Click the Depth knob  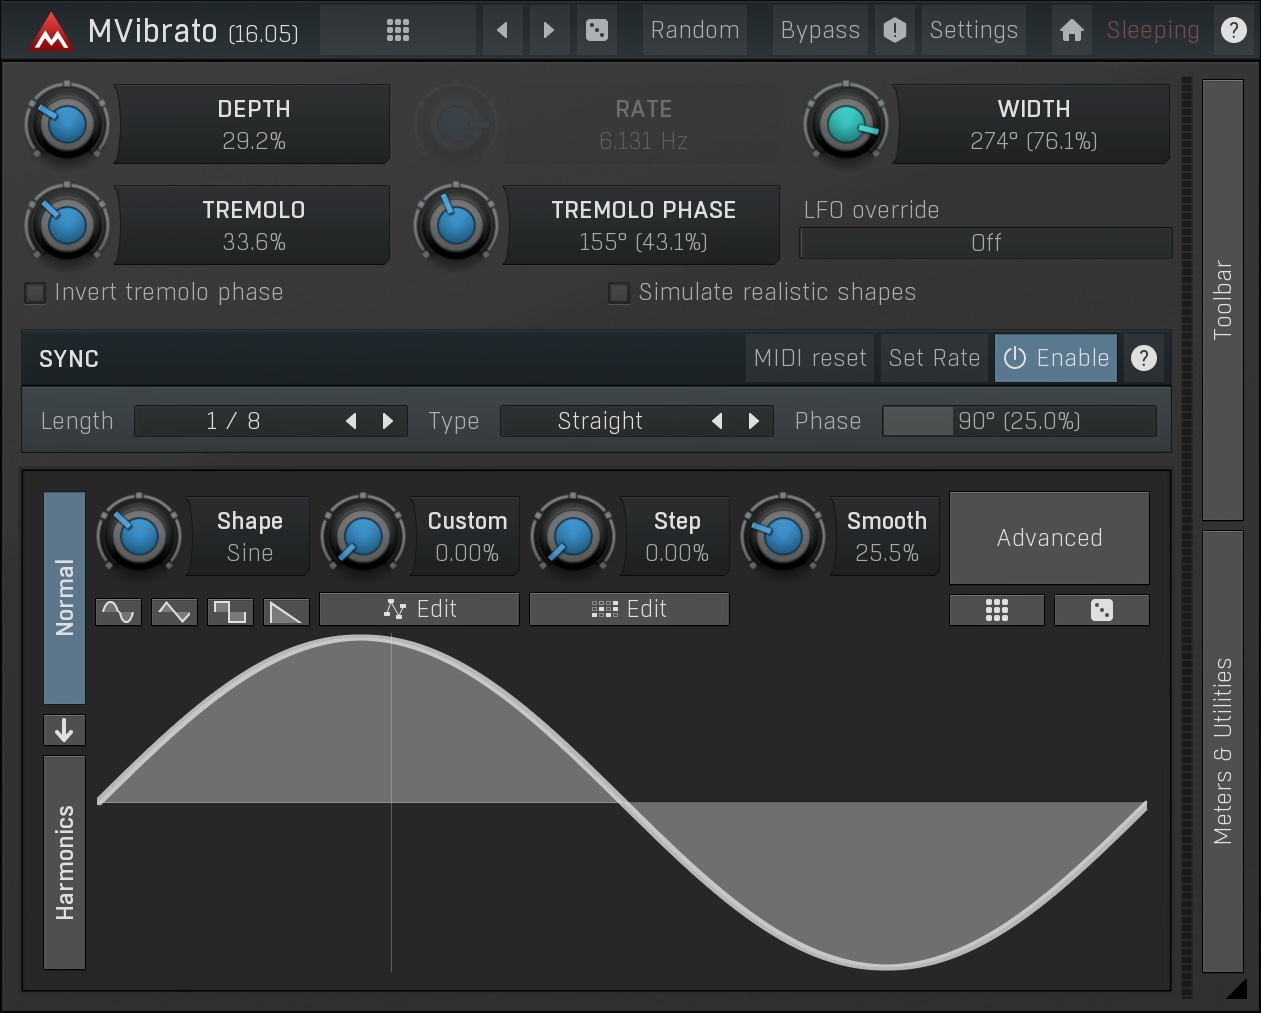coord(67,124)
